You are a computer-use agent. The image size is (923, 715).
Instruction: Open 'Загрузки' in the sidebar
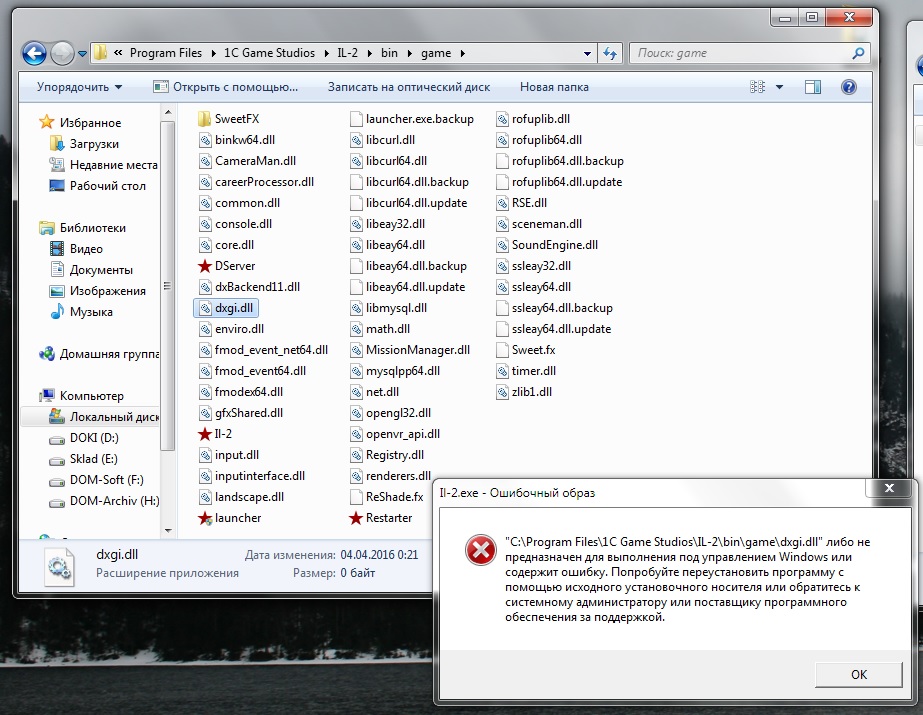click(x=94, y=144)
